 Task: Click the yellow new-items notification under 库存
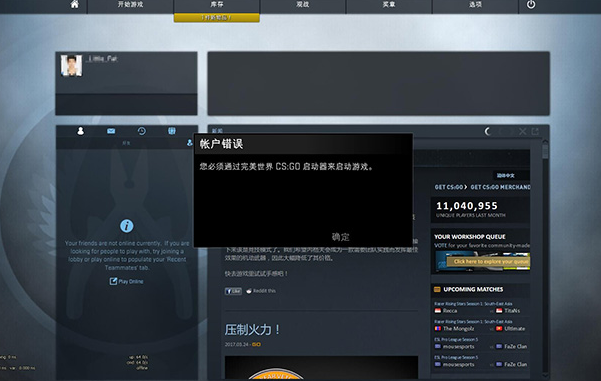point(217,18)
